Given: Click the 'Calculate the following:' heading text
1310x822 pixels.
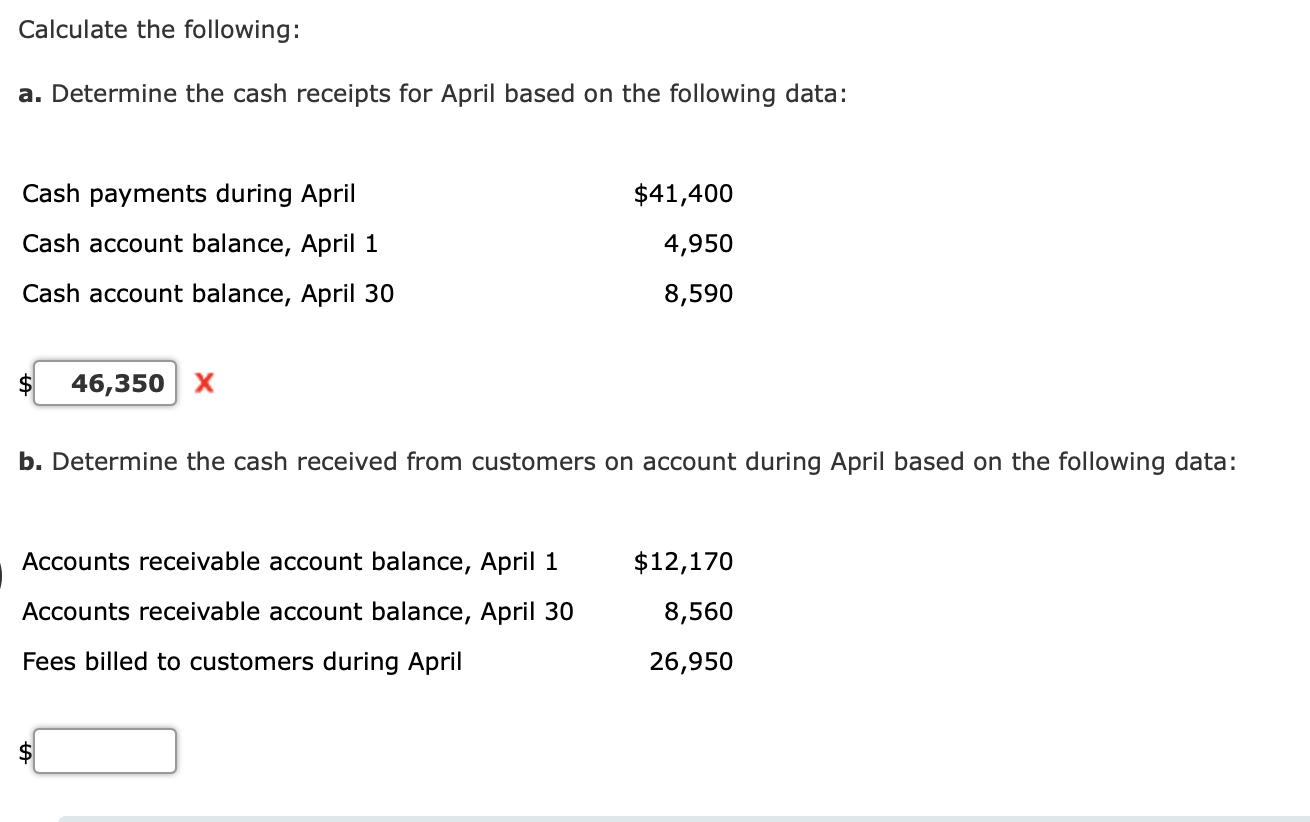Looking at the screenshot, I should point(158,30).
